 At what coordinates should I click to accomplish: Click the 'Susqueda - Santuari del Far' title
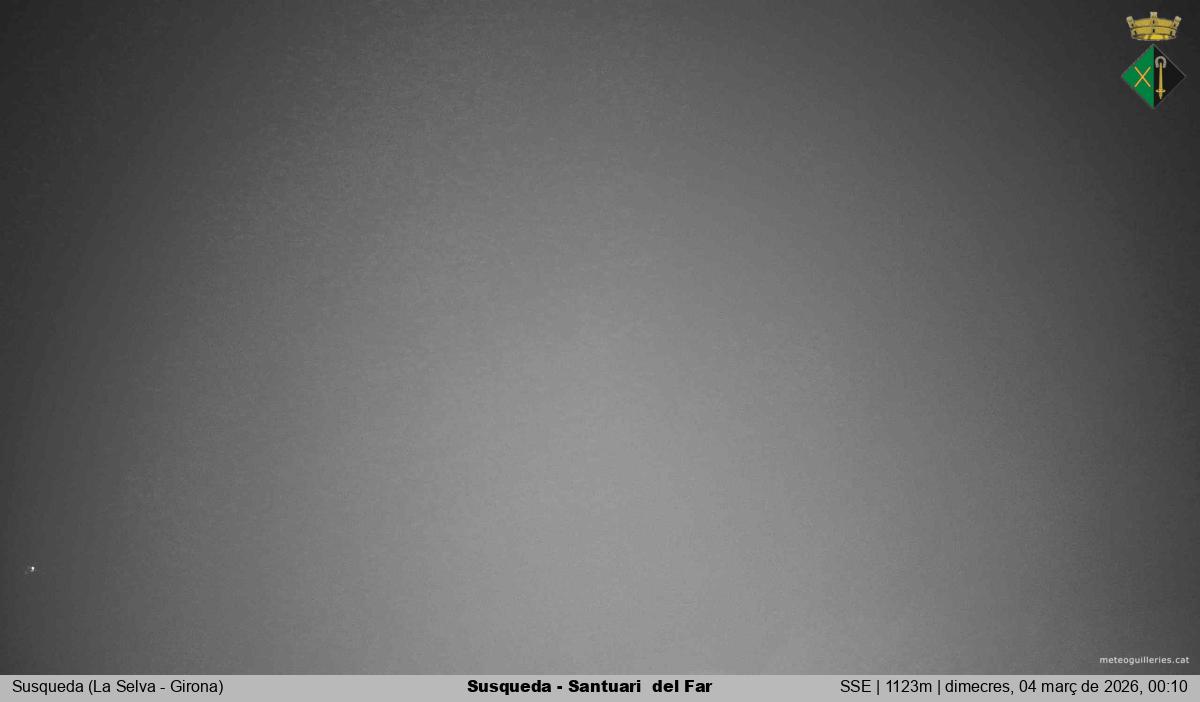point(589,687)
